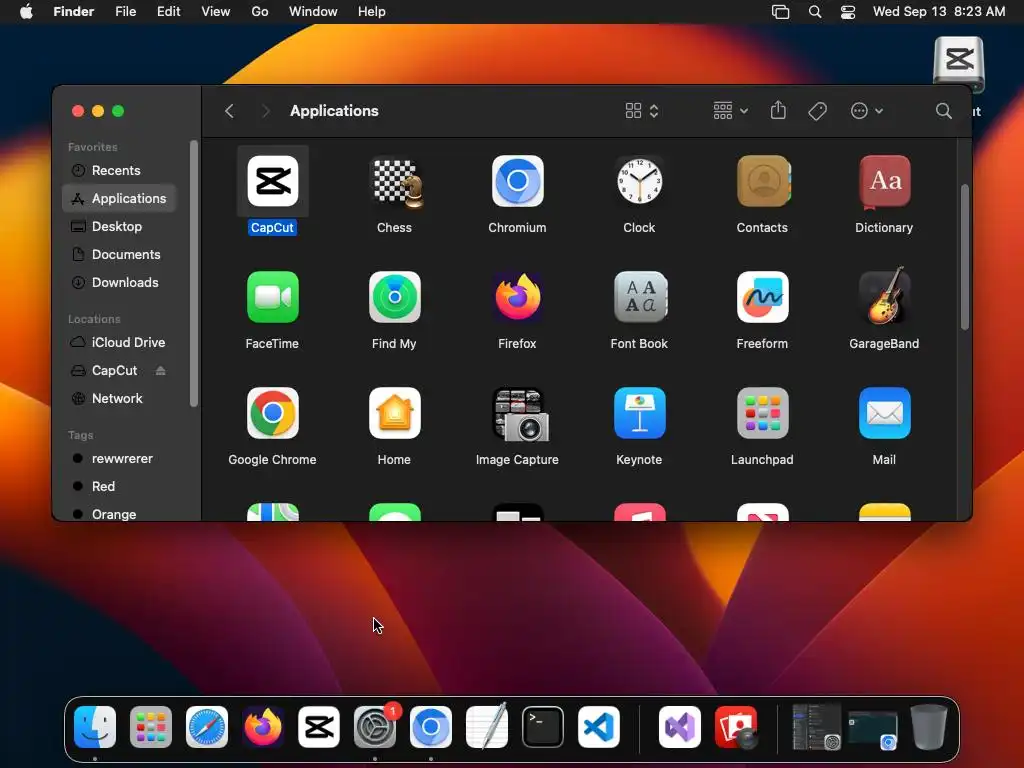This screenshot has width=1024, height=768.
Task: Click the sidebar scrollbar
Action: pyautogui.click(x=193, y=274)
